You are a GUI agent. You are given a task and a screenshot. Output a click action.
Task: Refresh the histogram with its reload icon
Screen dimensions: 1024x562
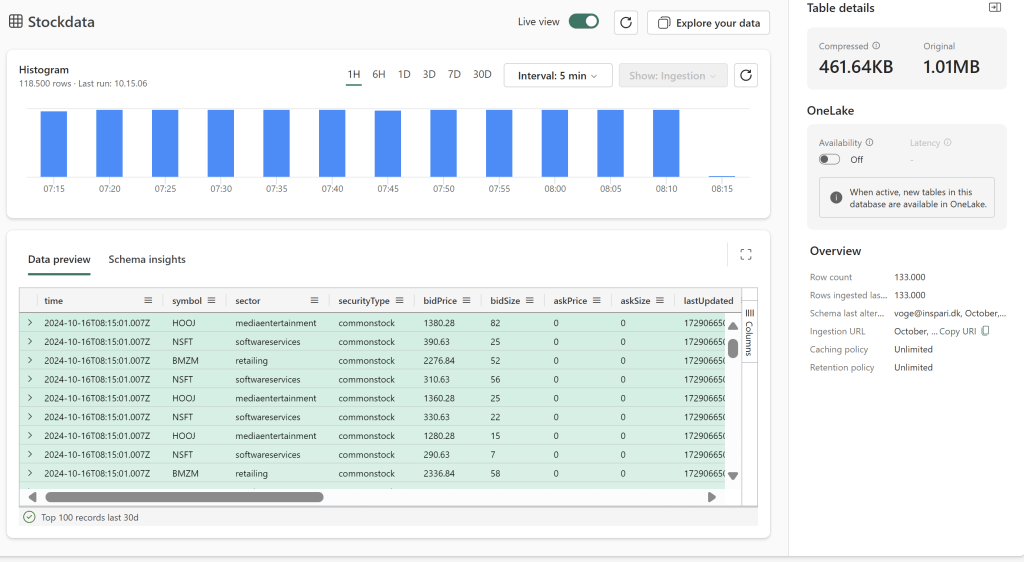745,75
